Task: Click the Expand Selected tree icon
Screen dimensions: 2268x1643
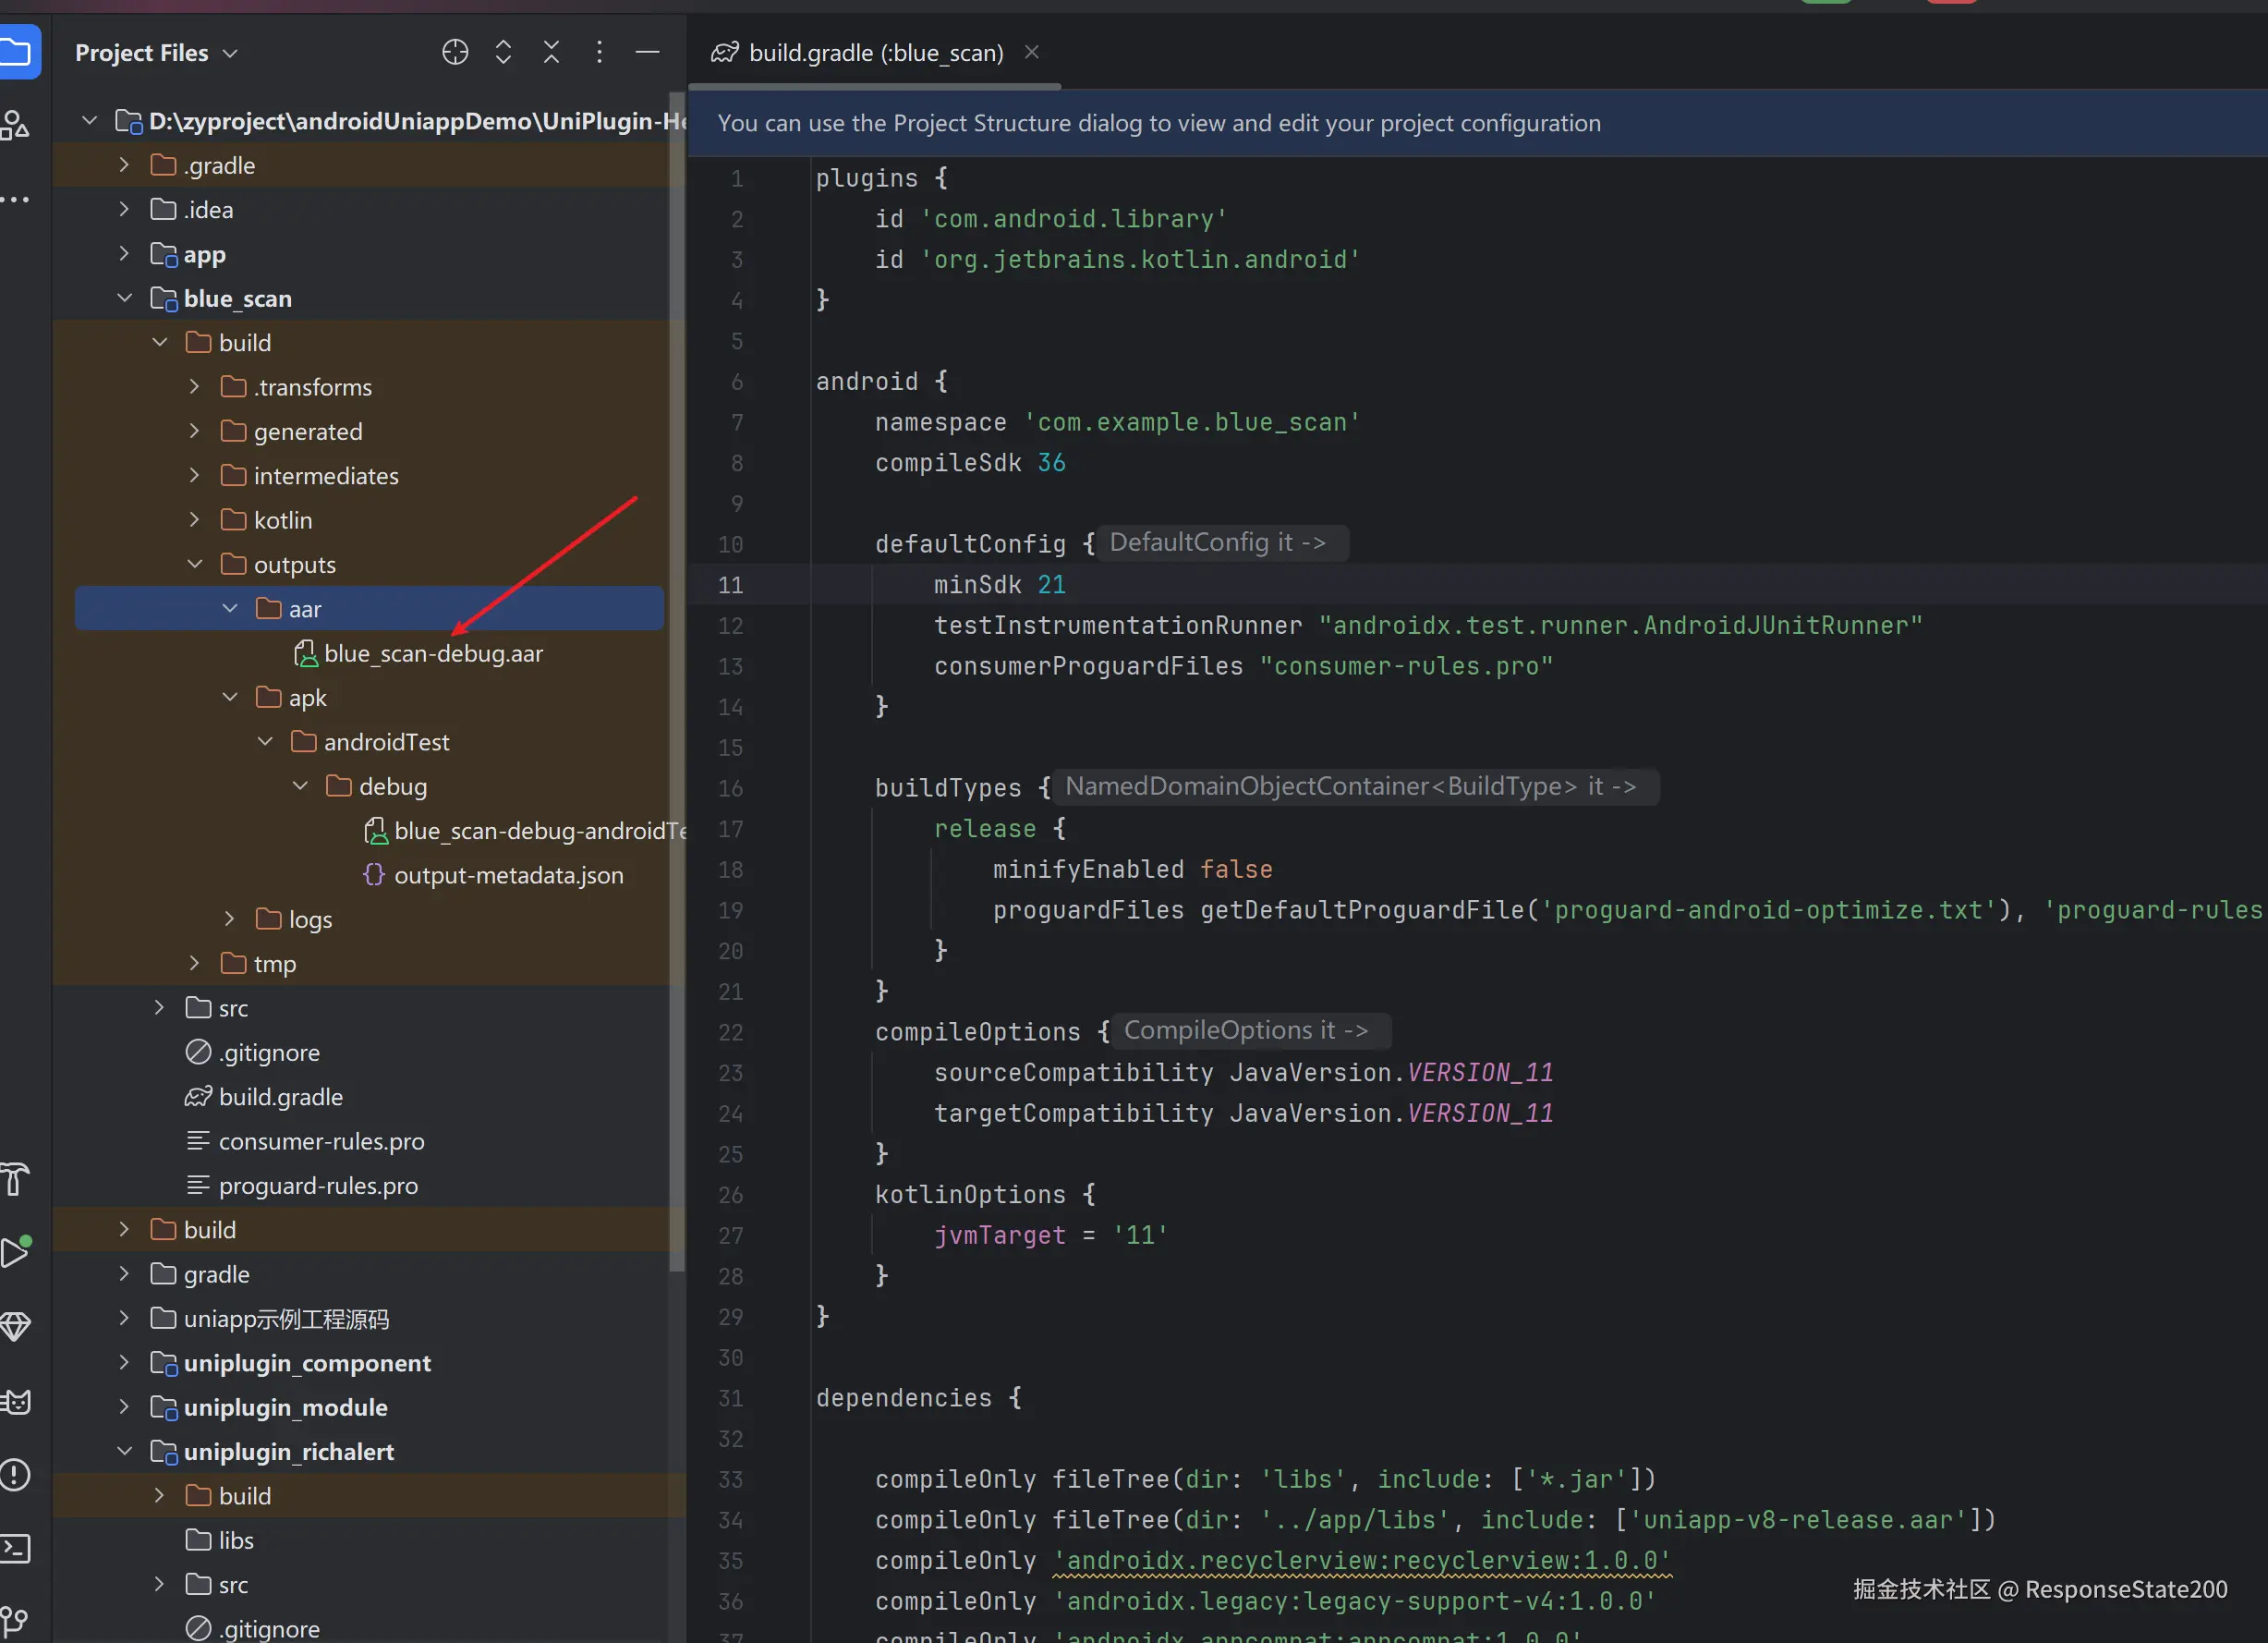Action: pyautogui.click(x=503, y=52)
